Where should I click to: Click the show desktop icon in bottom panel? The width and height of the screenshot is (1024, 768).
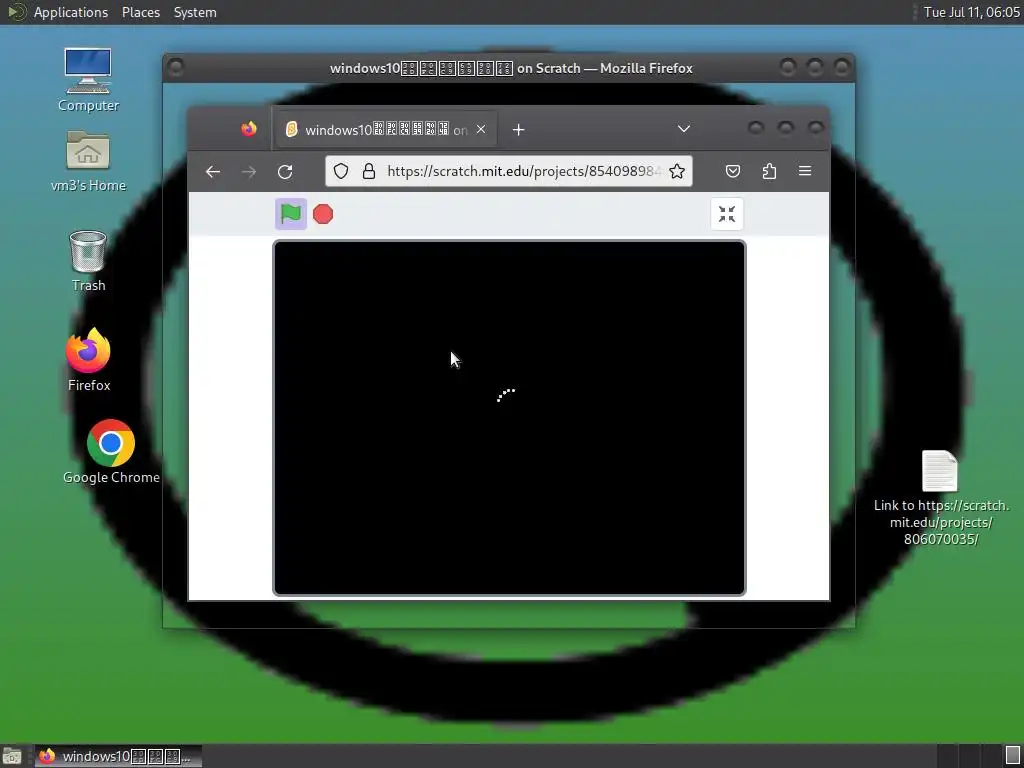point(12,756)
